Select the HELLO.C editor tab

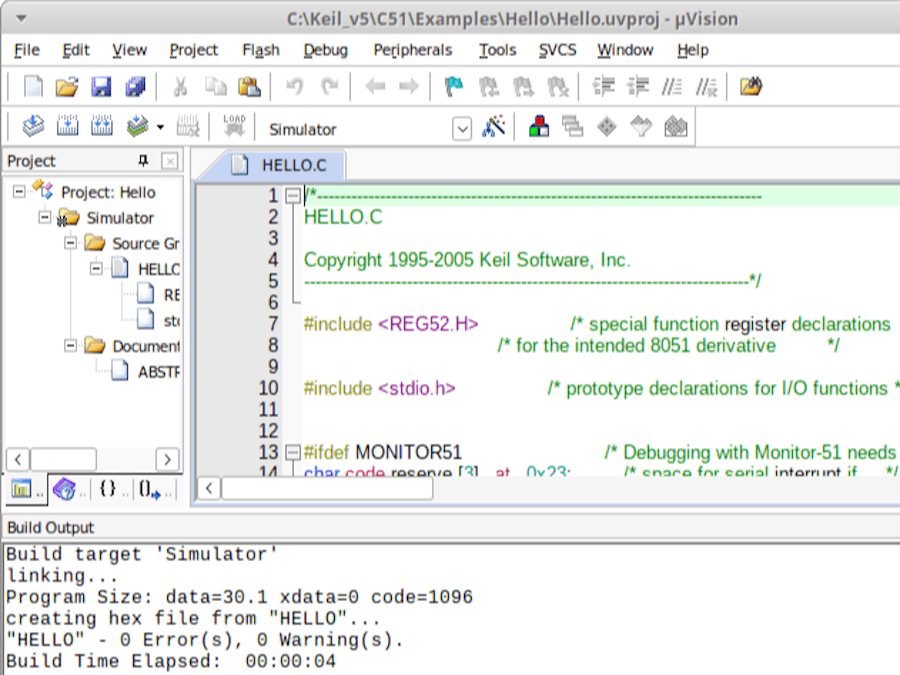(288, 165)
